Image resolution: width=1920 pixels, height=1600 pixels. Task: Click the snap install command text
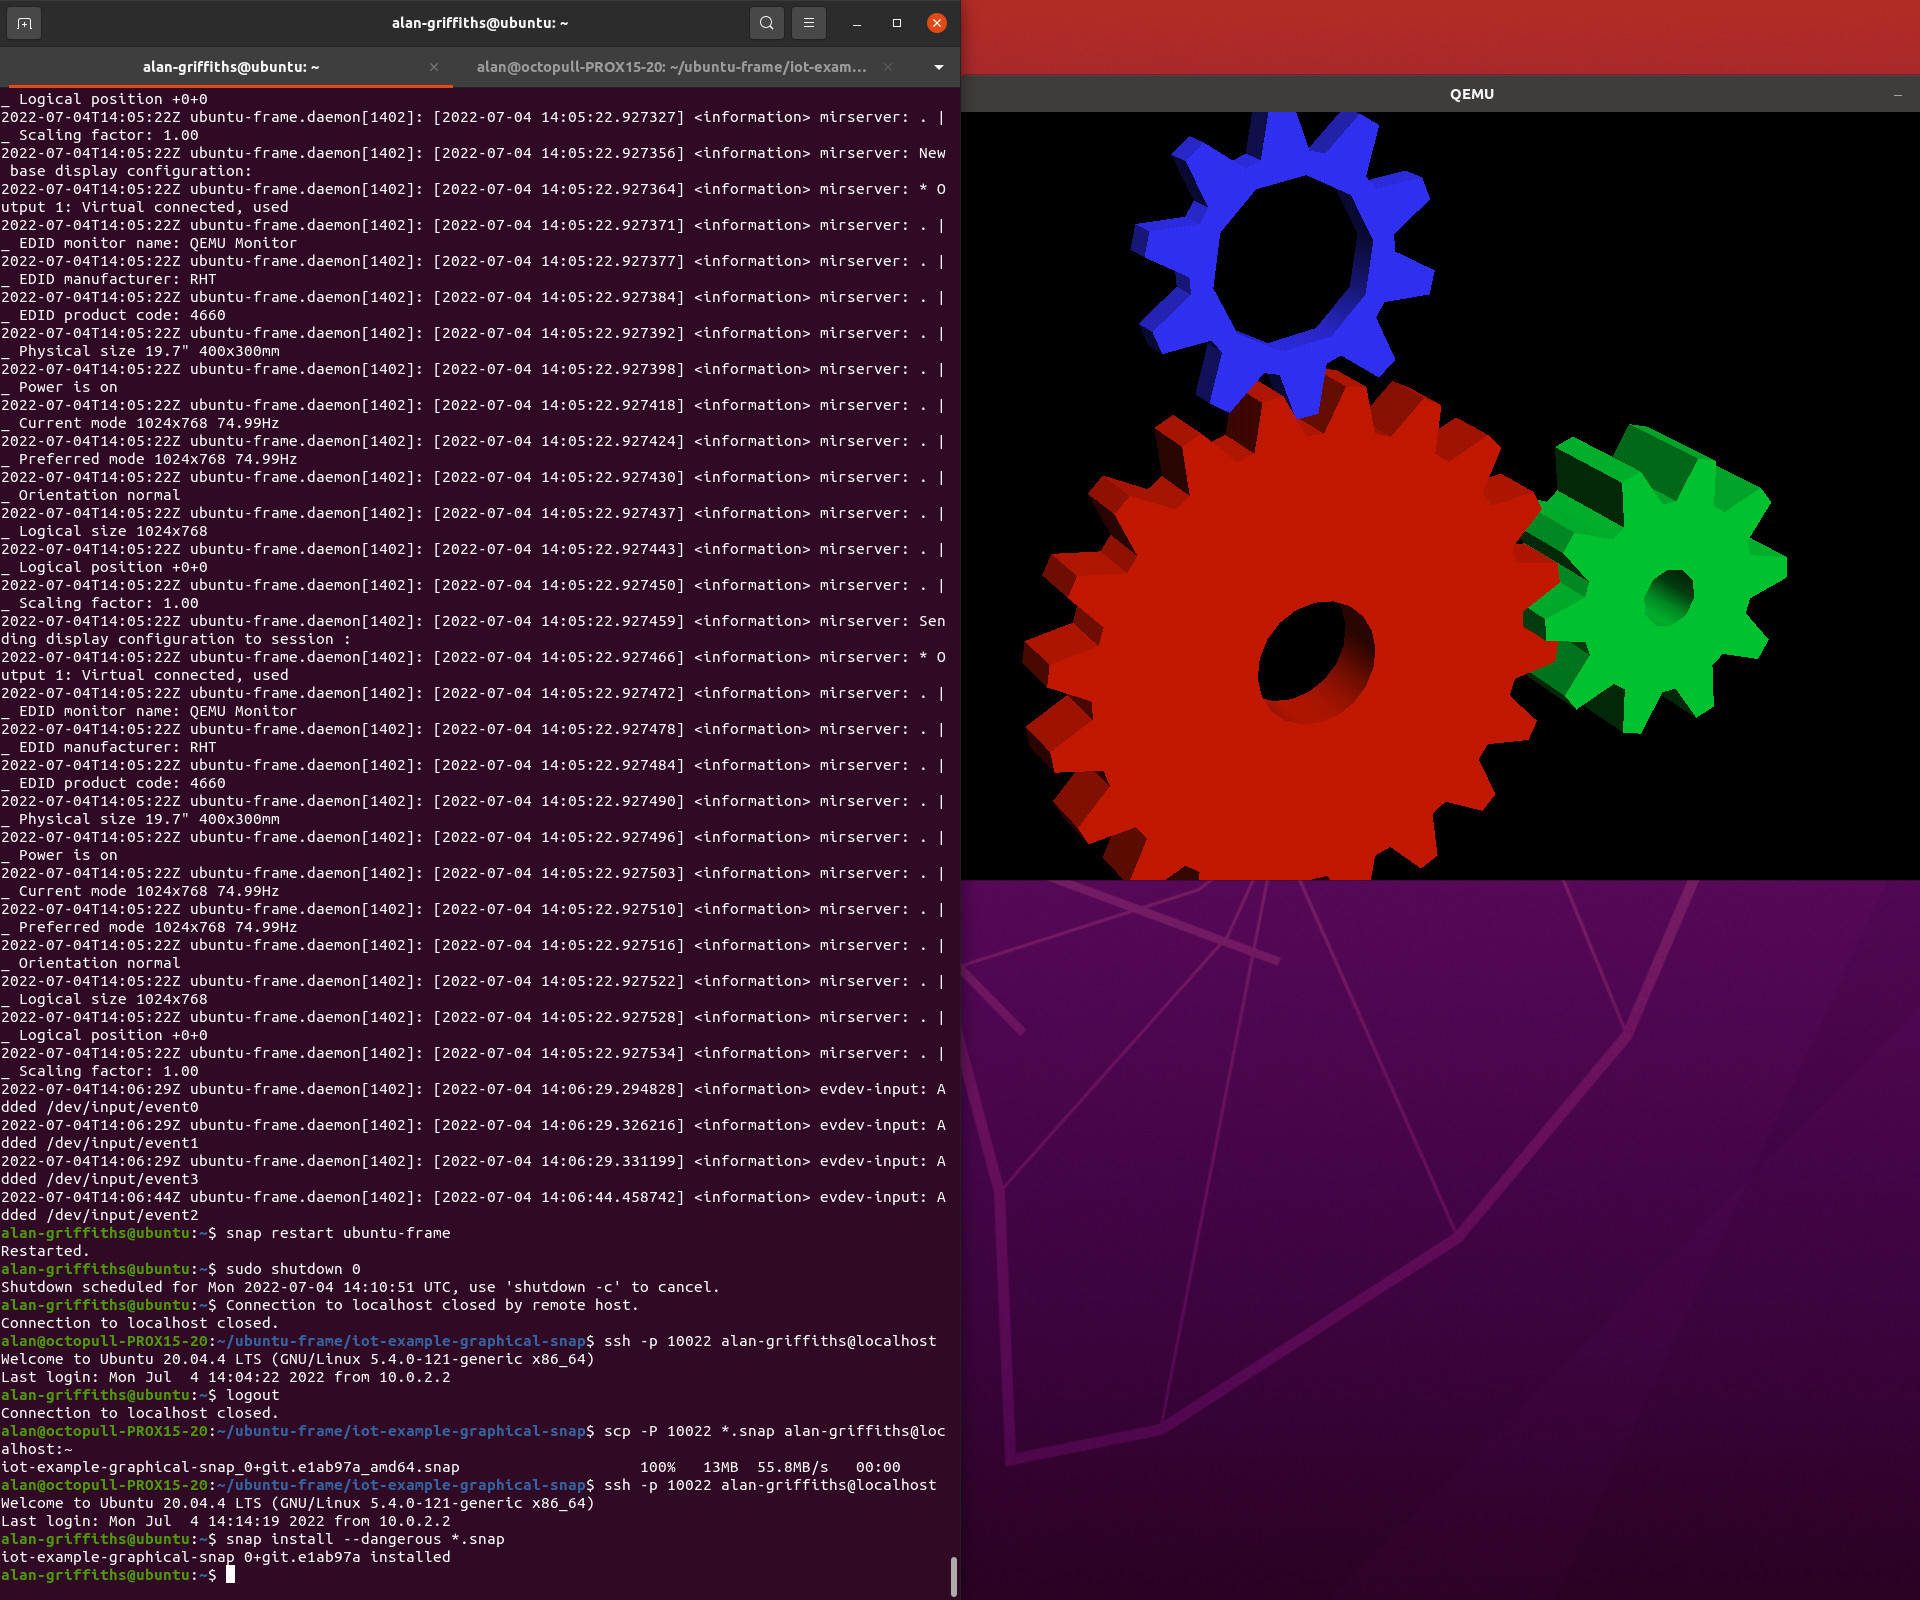coord(365,1539)
